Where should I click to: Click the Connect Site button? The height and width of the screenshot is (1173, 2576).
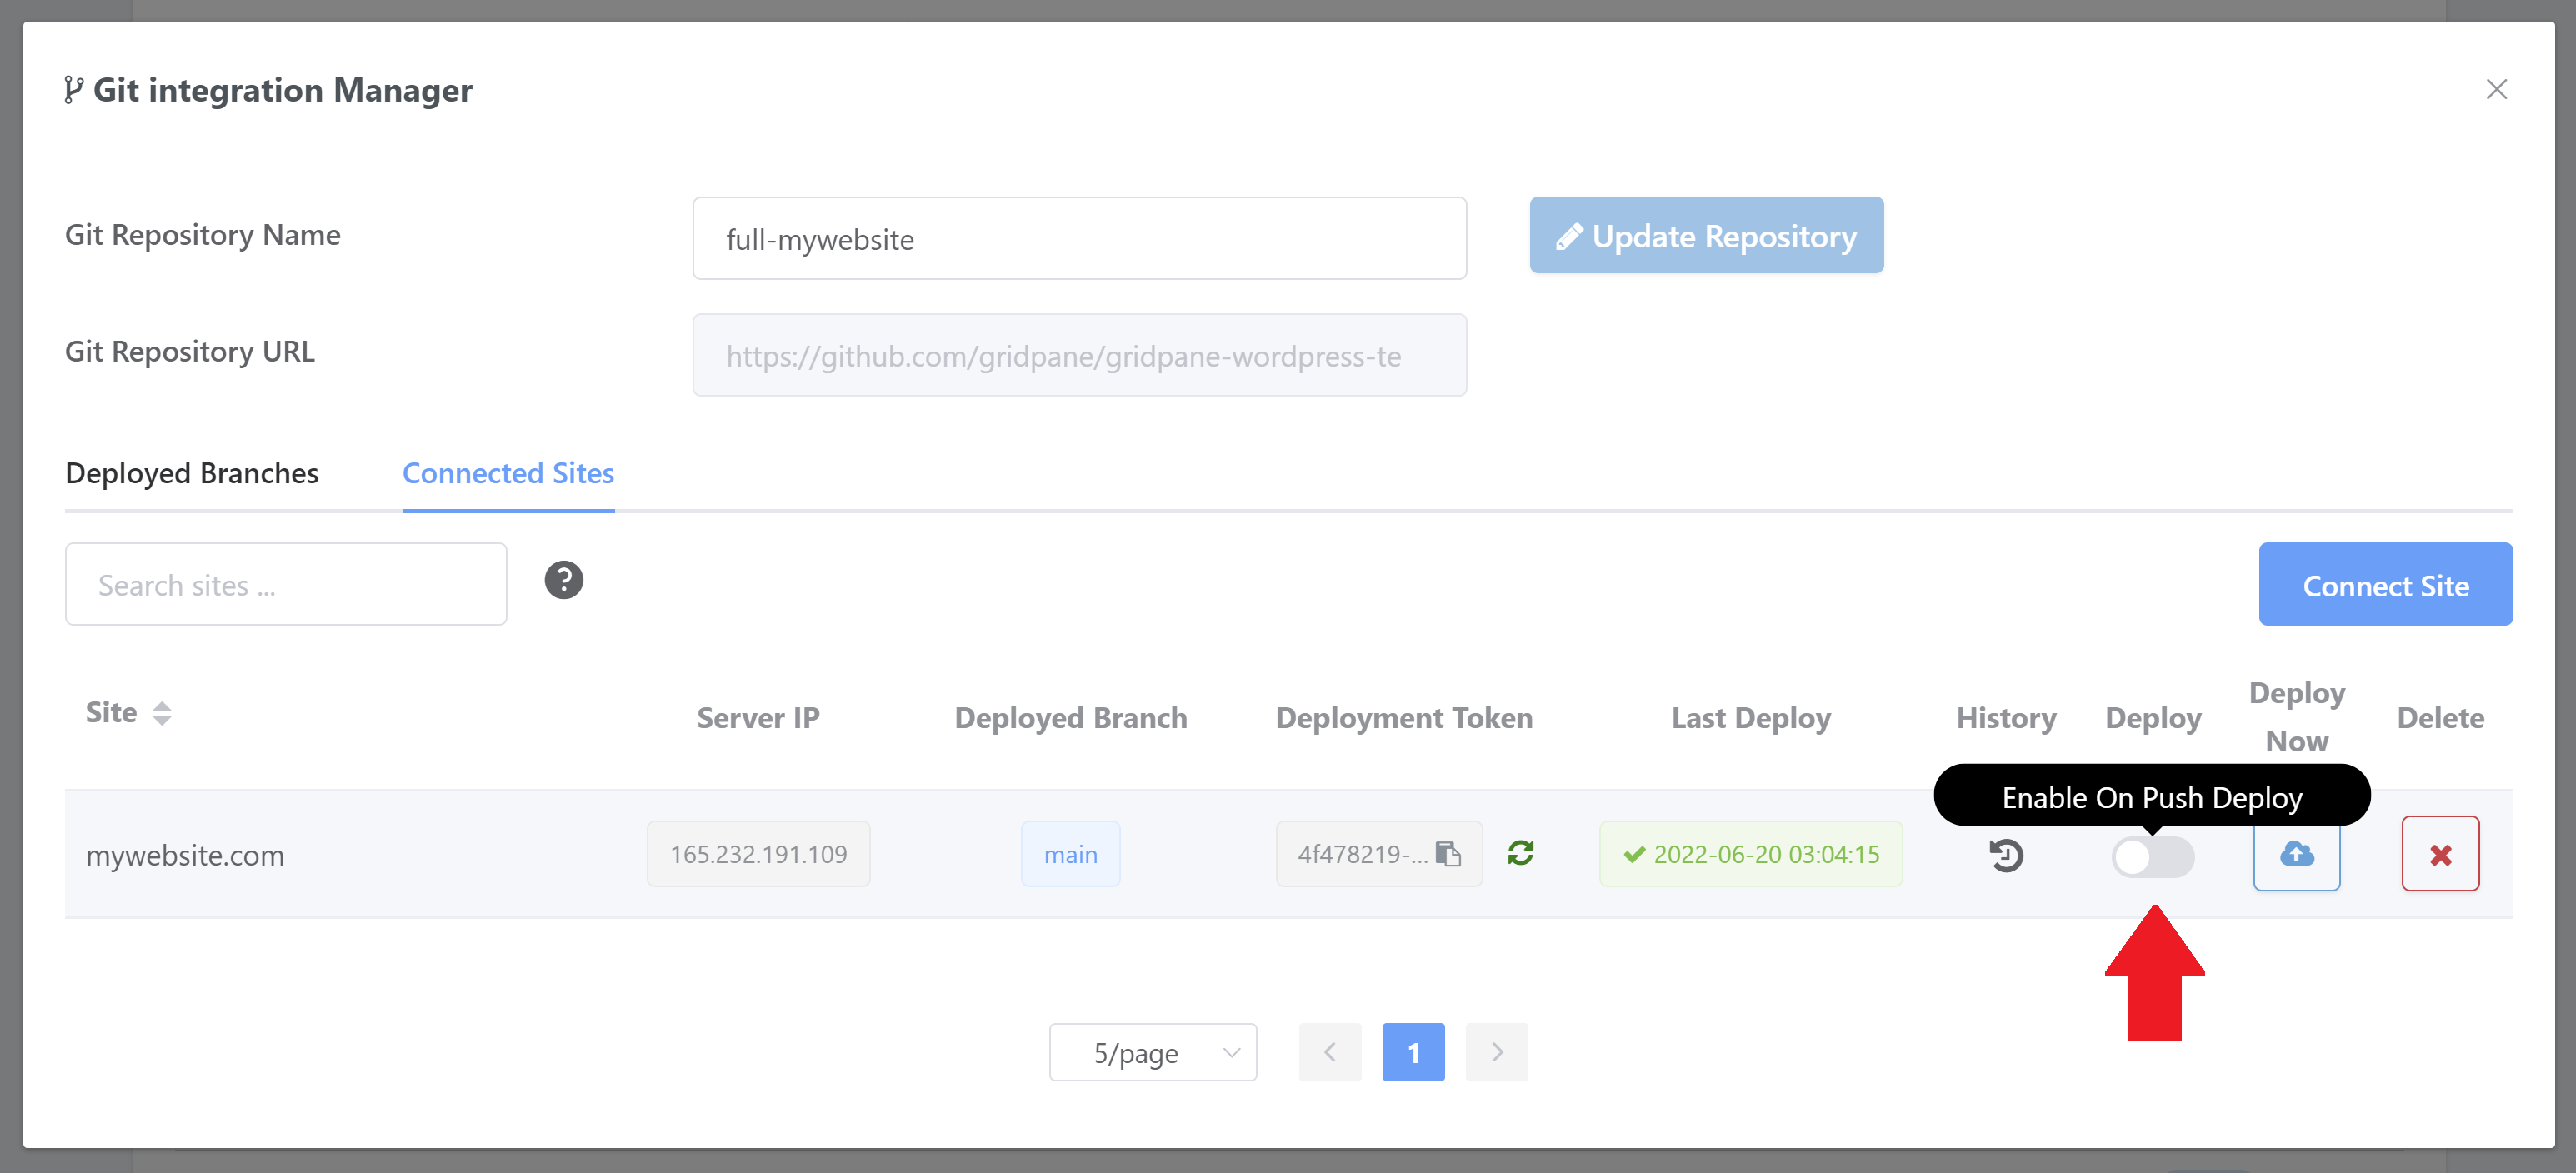tap(2385, 585)
